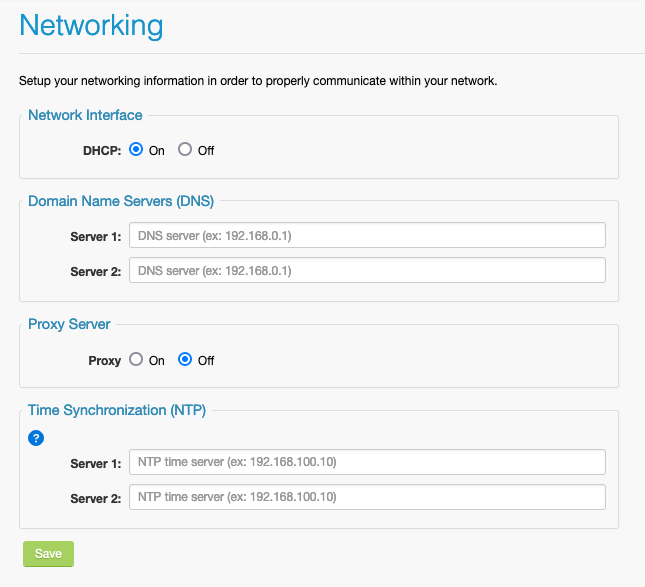Click the Time Synchronization (NTP) heading
Image resolution: width=645 pixels, height=587 pixels.
click(117, 410)
